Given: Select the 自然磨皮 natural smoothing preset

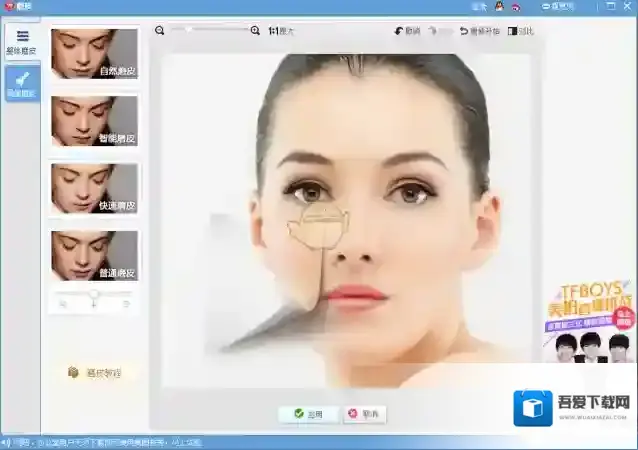Looking at the screenshot, I should (94, 54).
